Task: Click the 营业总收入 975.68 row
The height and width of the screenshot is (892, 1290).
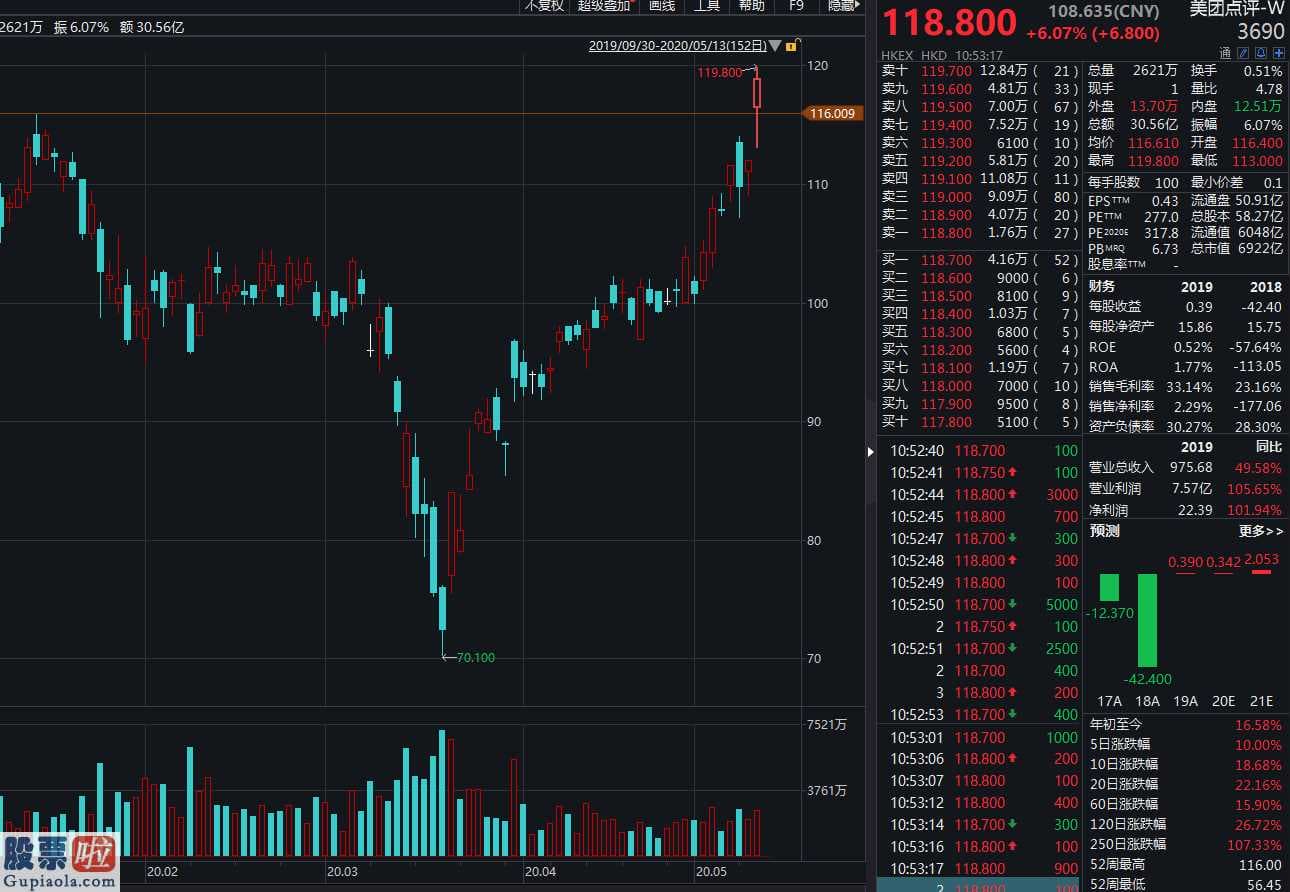Action: [x=1185, y=468]
